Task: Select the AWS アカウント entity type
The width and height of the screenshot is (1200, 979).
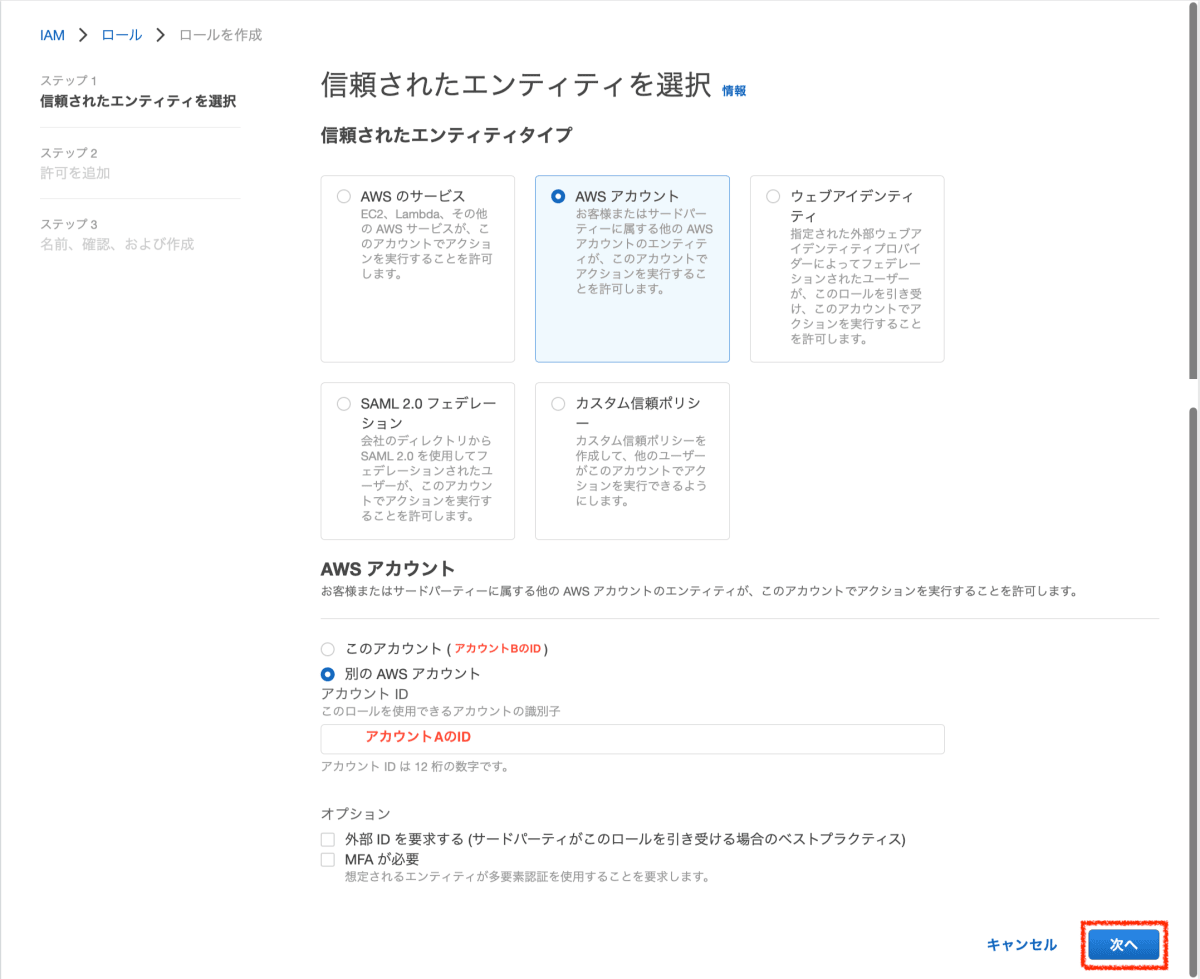Action: [560, 196]
